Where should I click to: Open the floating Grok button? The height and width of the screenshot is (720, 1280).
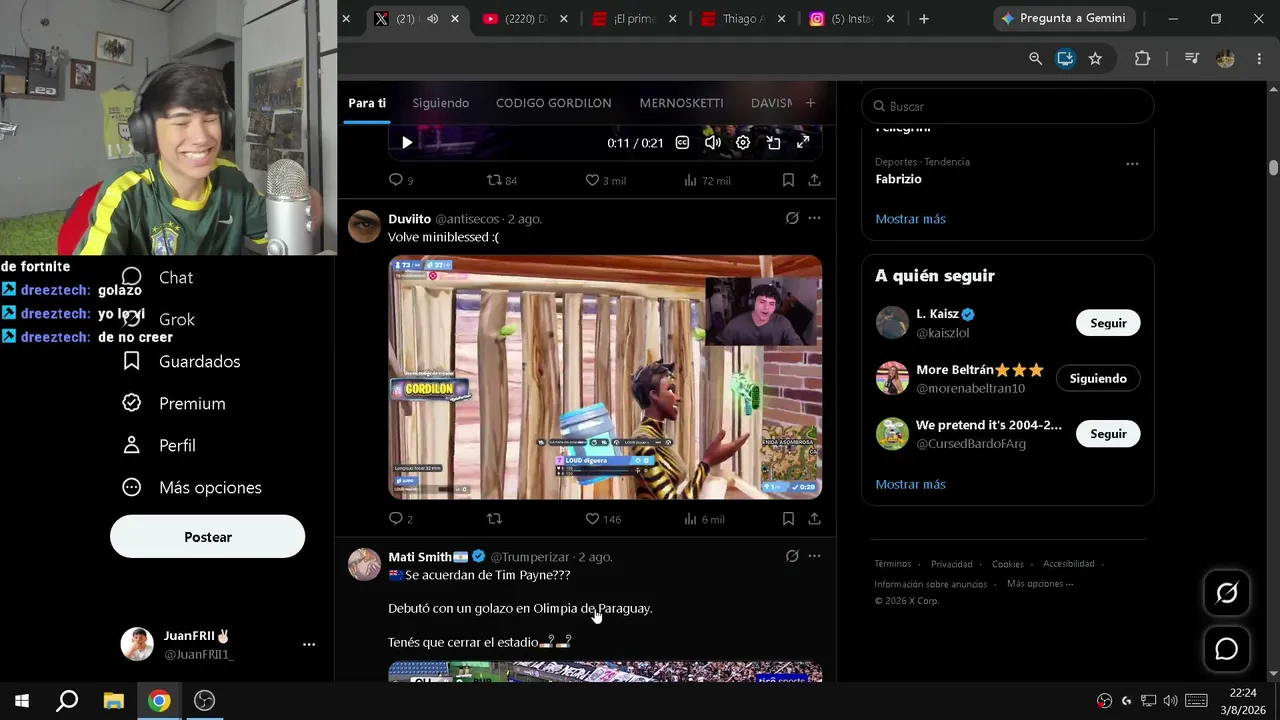(x=1226, y=593)
